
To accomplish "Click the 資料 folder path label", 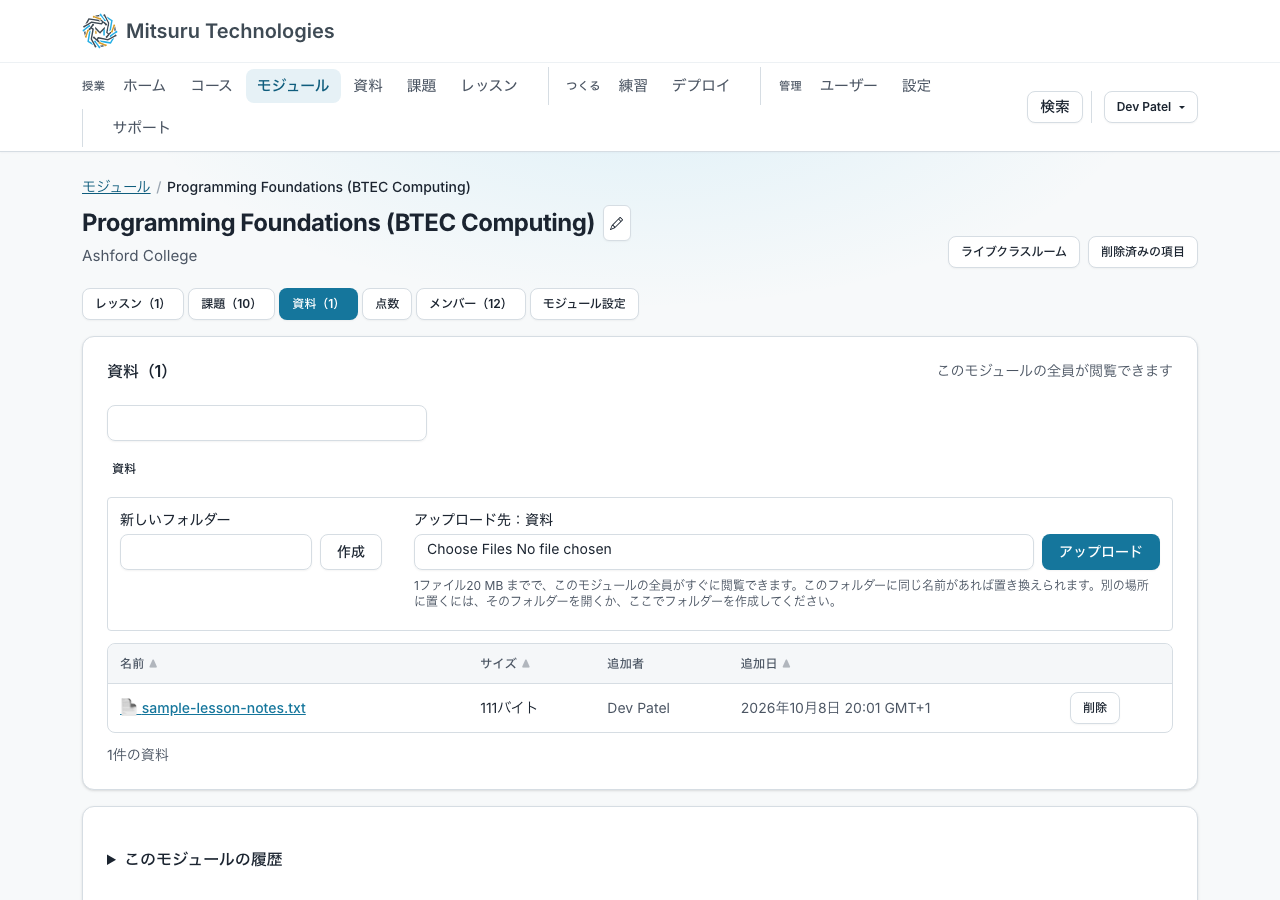I will click(124, 469).
